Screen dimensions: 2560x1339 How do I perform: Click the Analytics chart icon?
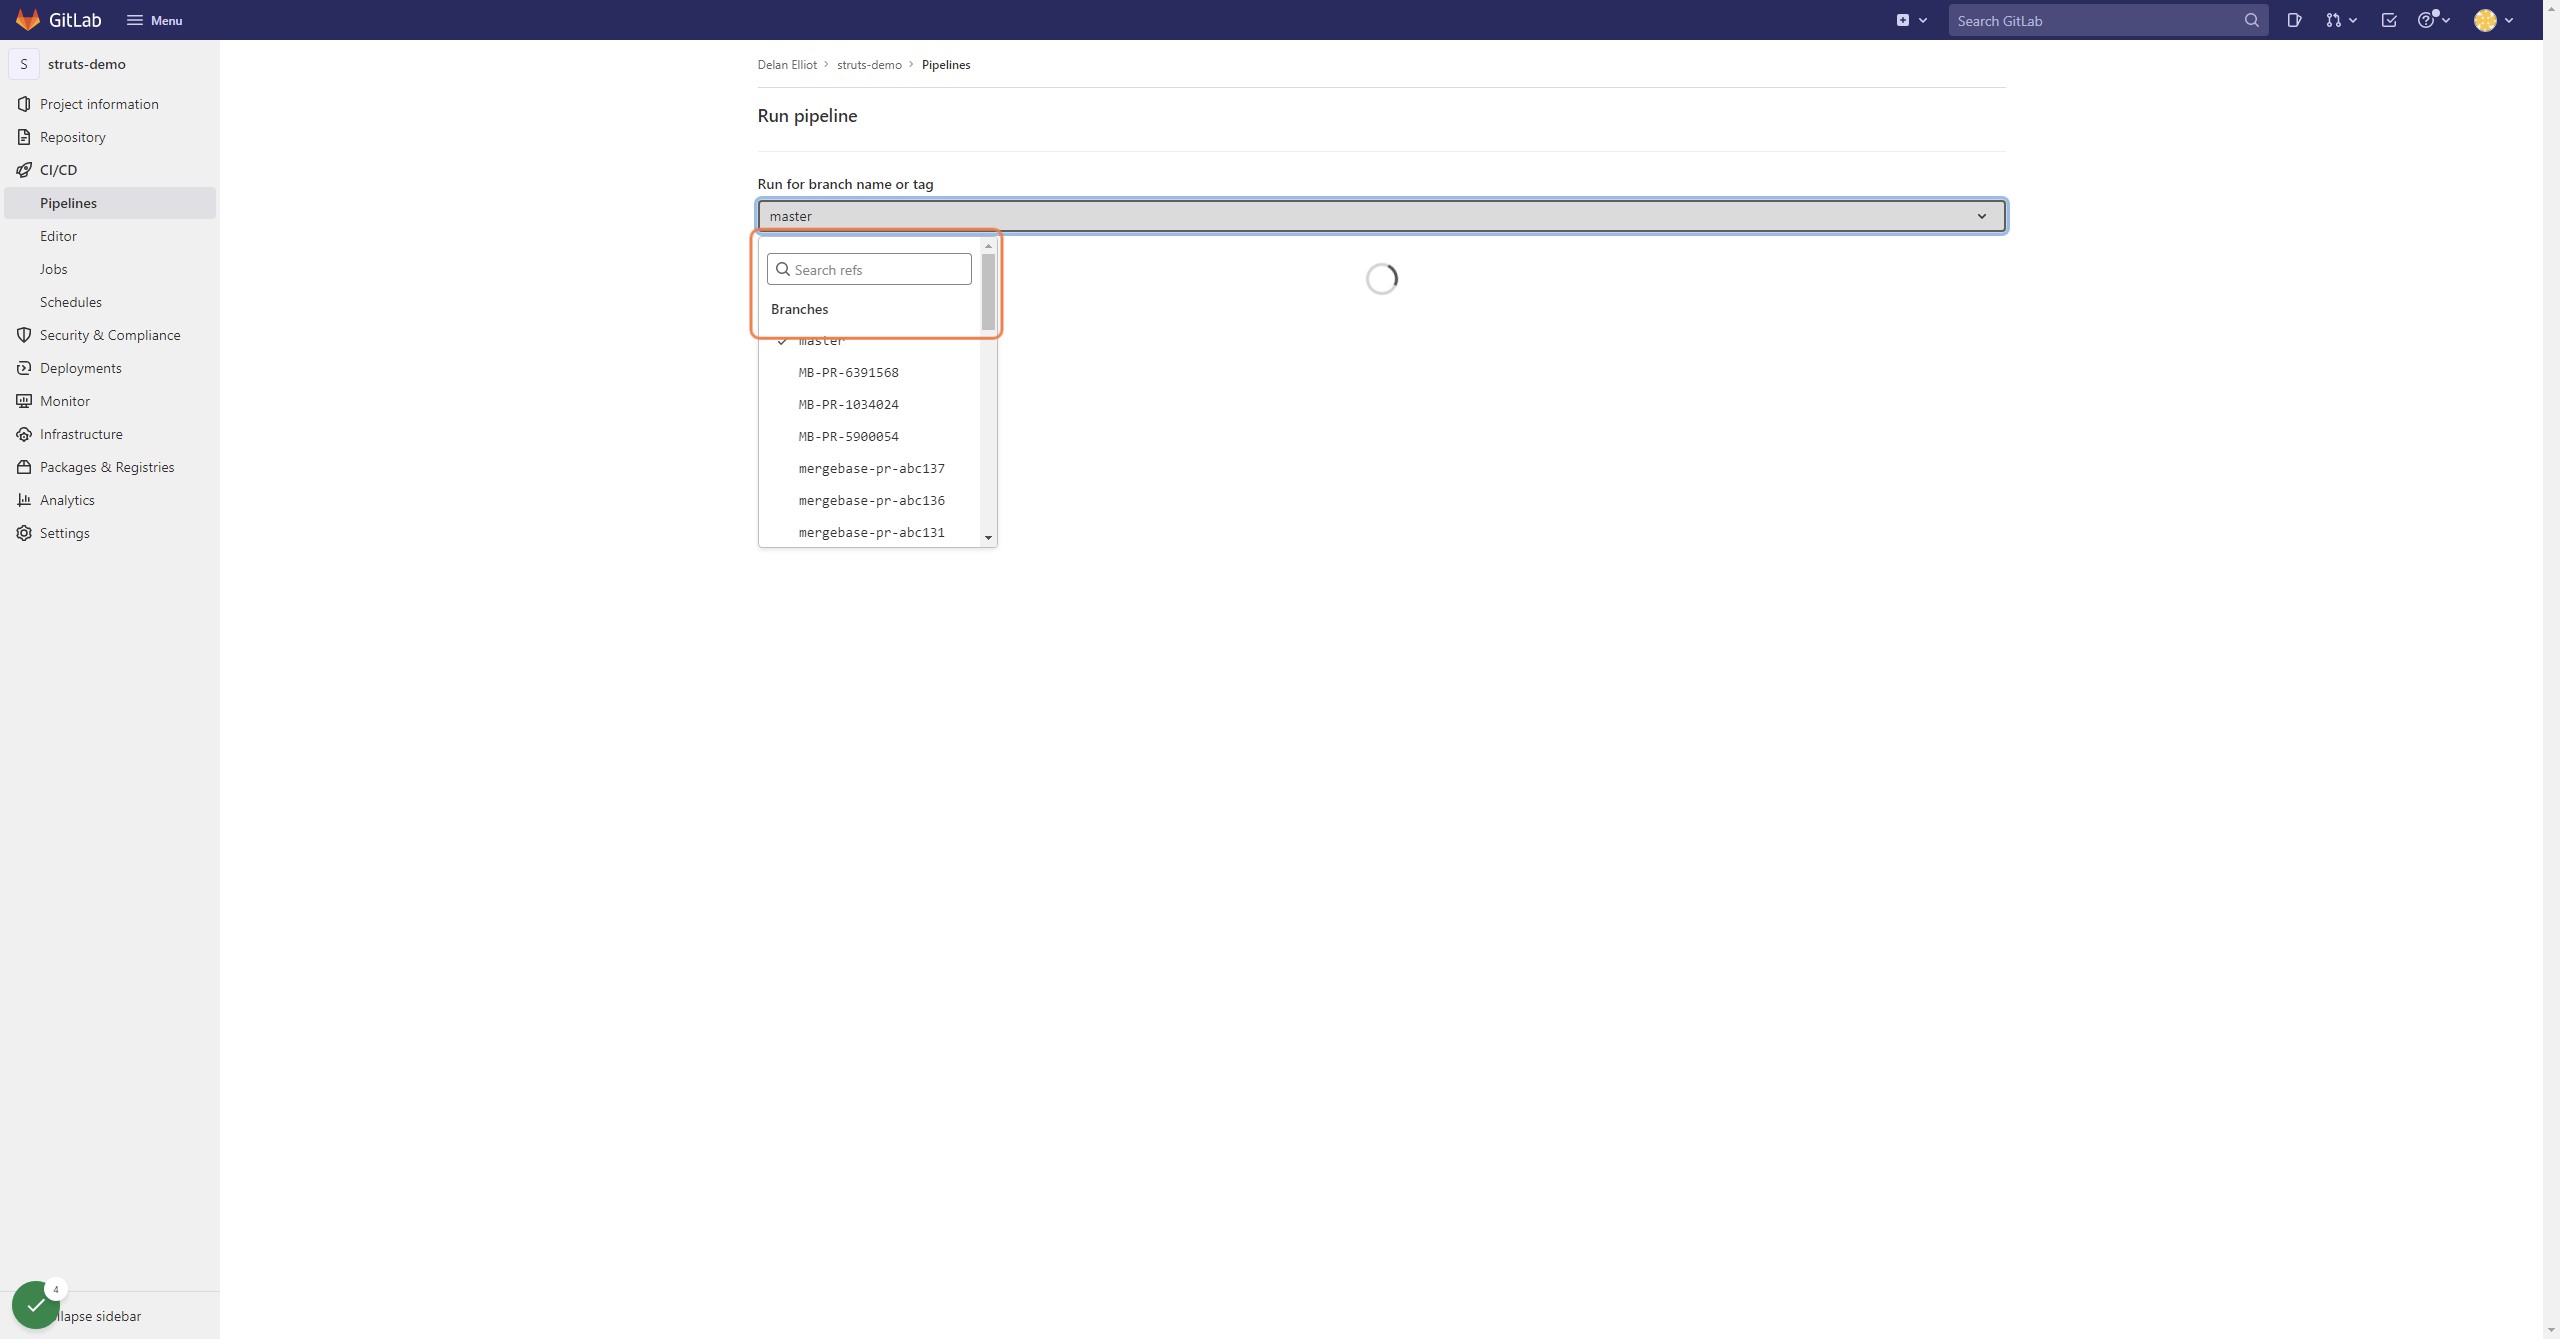click(x=24, y=500)
